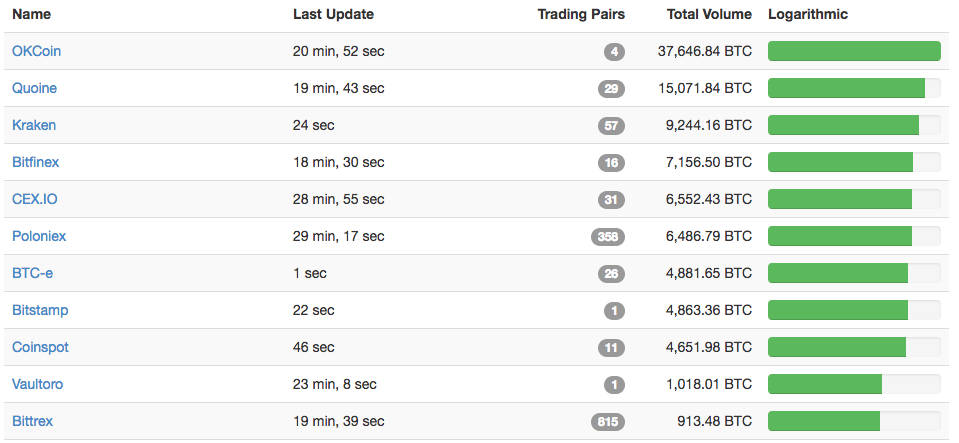Open the Quoine exchange link
This screenshot has width=959, height=443.
point(34,88)
